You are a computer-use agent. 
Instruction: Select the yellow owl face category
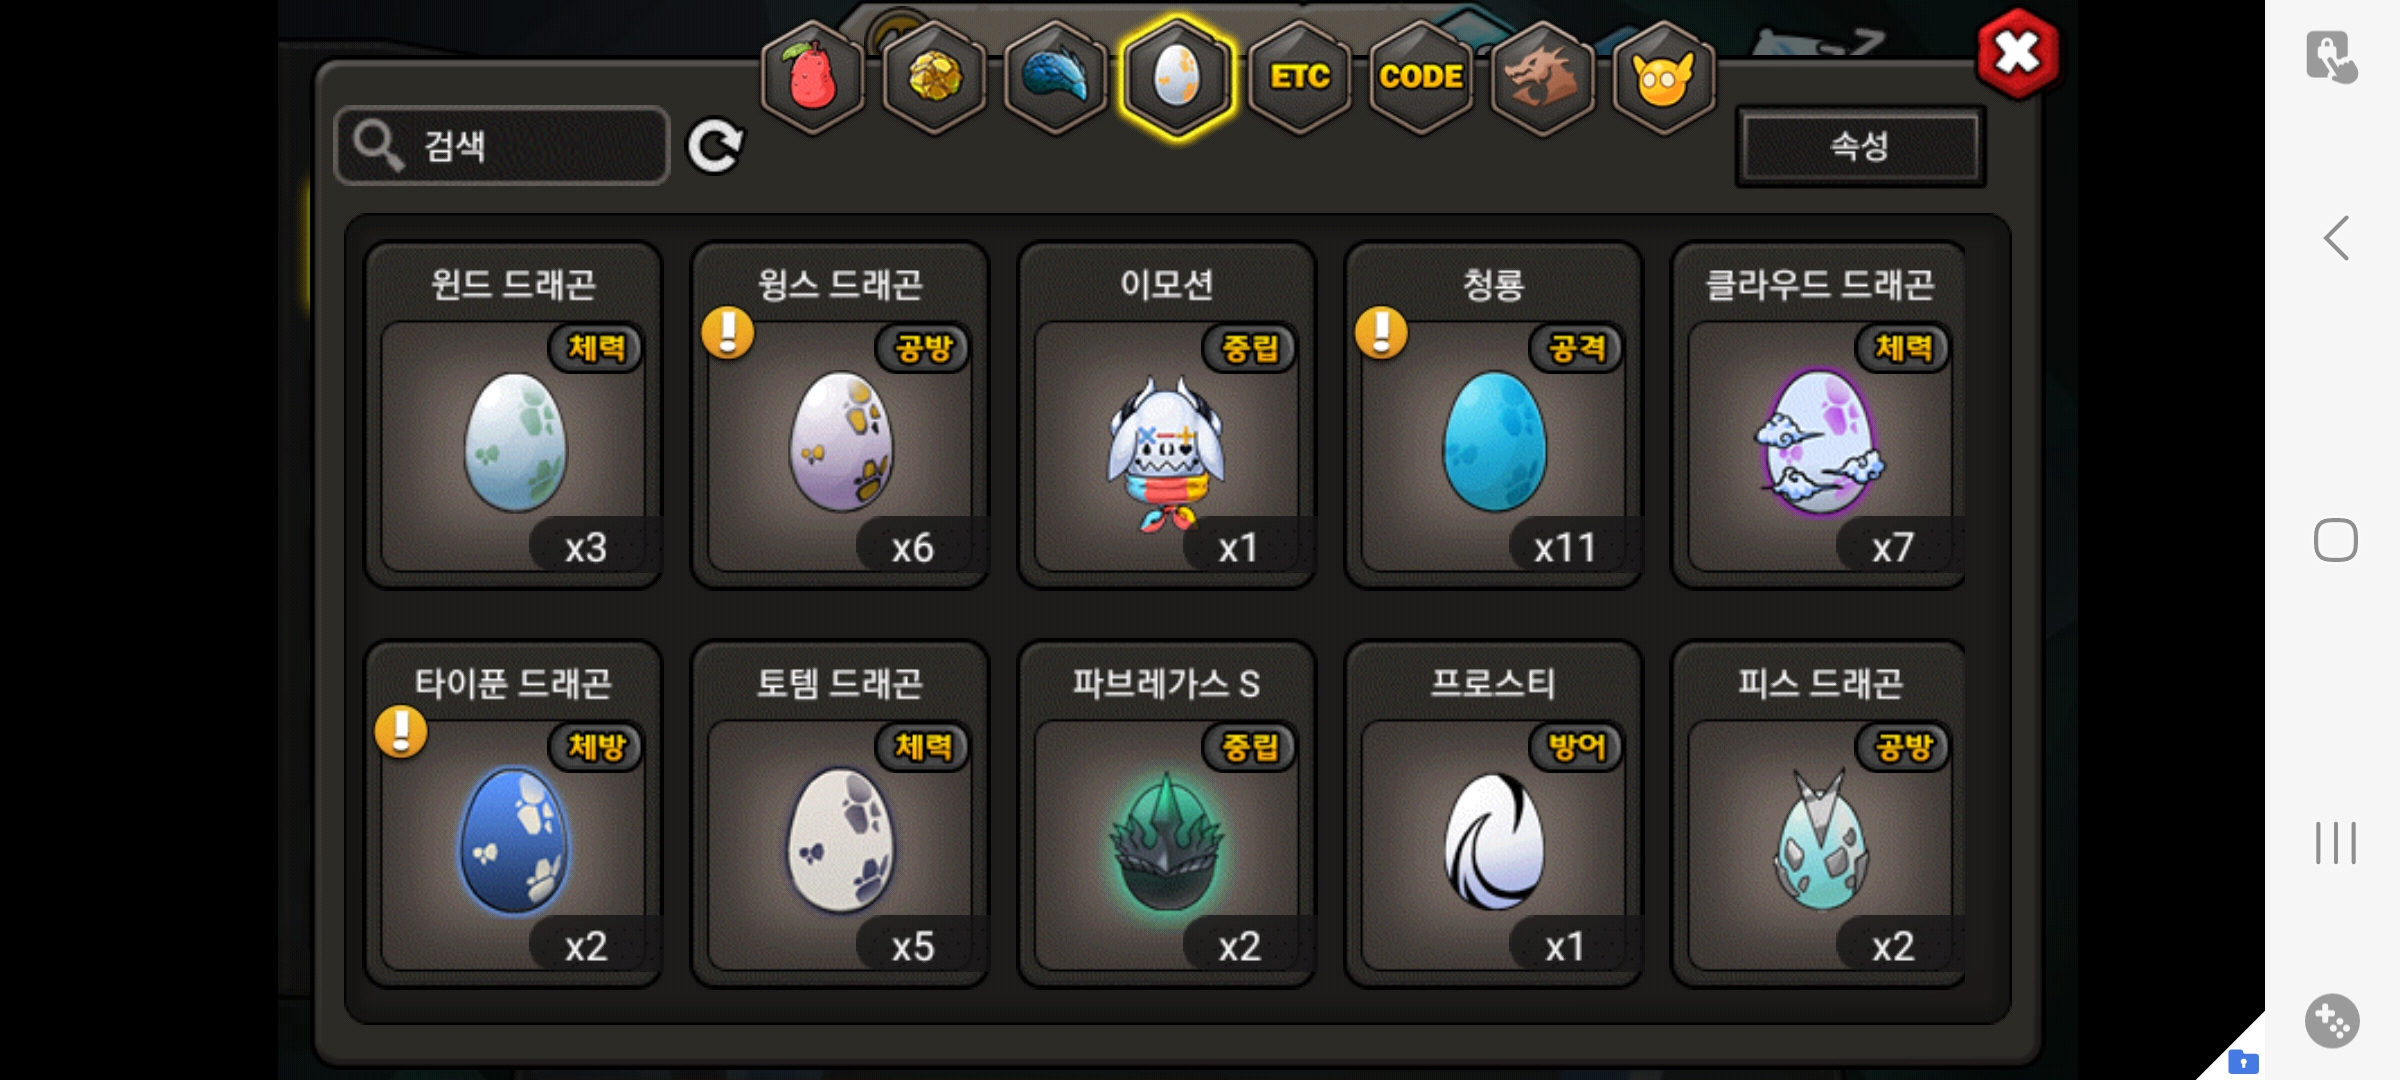click(1663, 77)
